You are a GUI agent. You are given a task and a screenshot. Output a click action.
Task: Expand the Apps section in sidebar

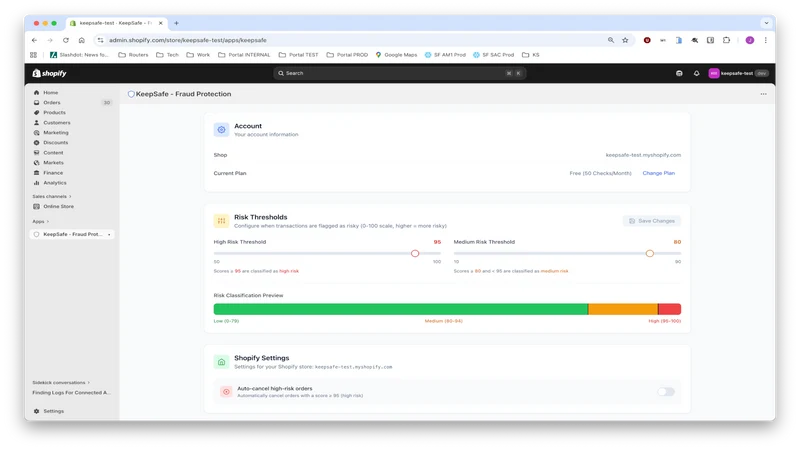point(41,221)
